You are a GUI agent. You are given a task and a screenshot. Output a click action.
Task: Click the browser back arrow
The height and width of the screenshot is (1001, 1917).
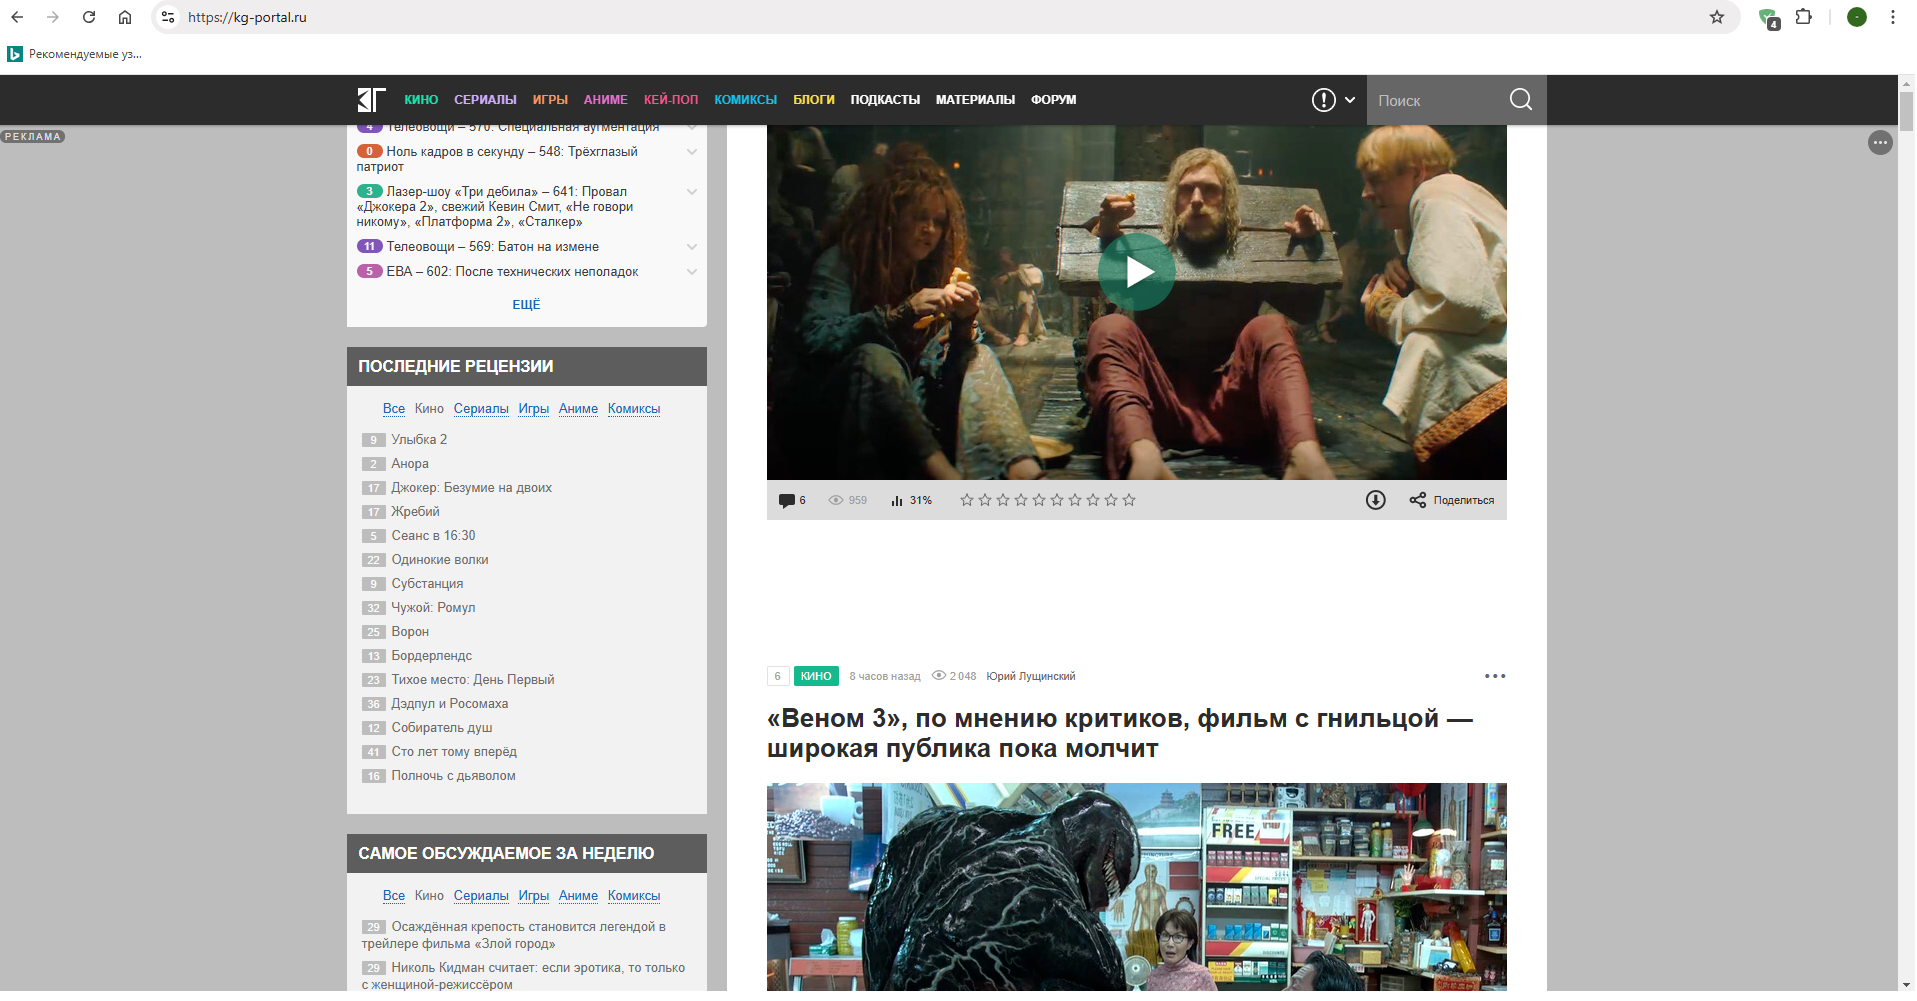tap(17, 17)
